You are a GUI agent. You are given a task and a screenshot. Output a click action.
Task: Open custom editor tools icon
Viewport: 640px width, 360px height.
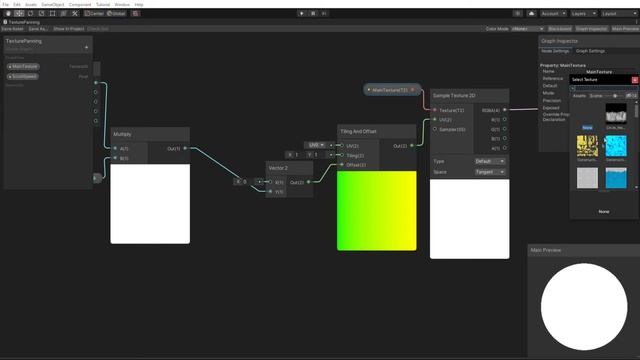point(75,13)
